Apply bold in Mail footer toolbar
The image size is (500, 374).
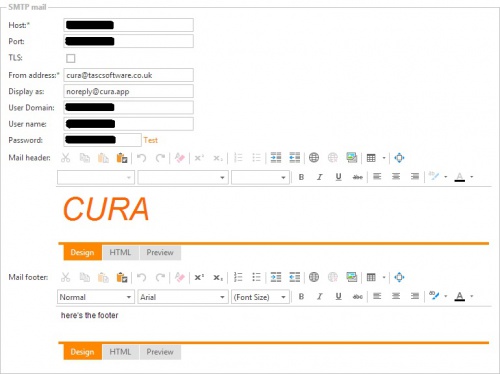point(301,296)
